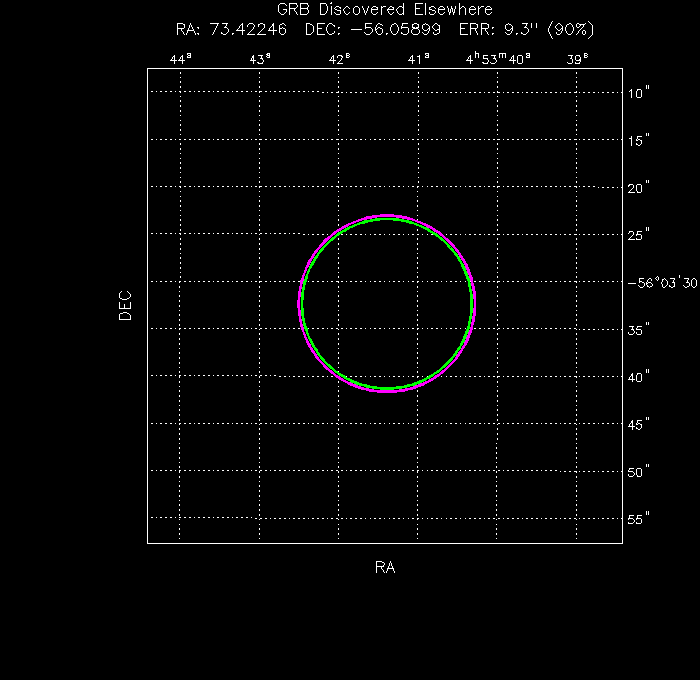Click the 40" declination tick label
700x680 pixels.
[638, 377]
